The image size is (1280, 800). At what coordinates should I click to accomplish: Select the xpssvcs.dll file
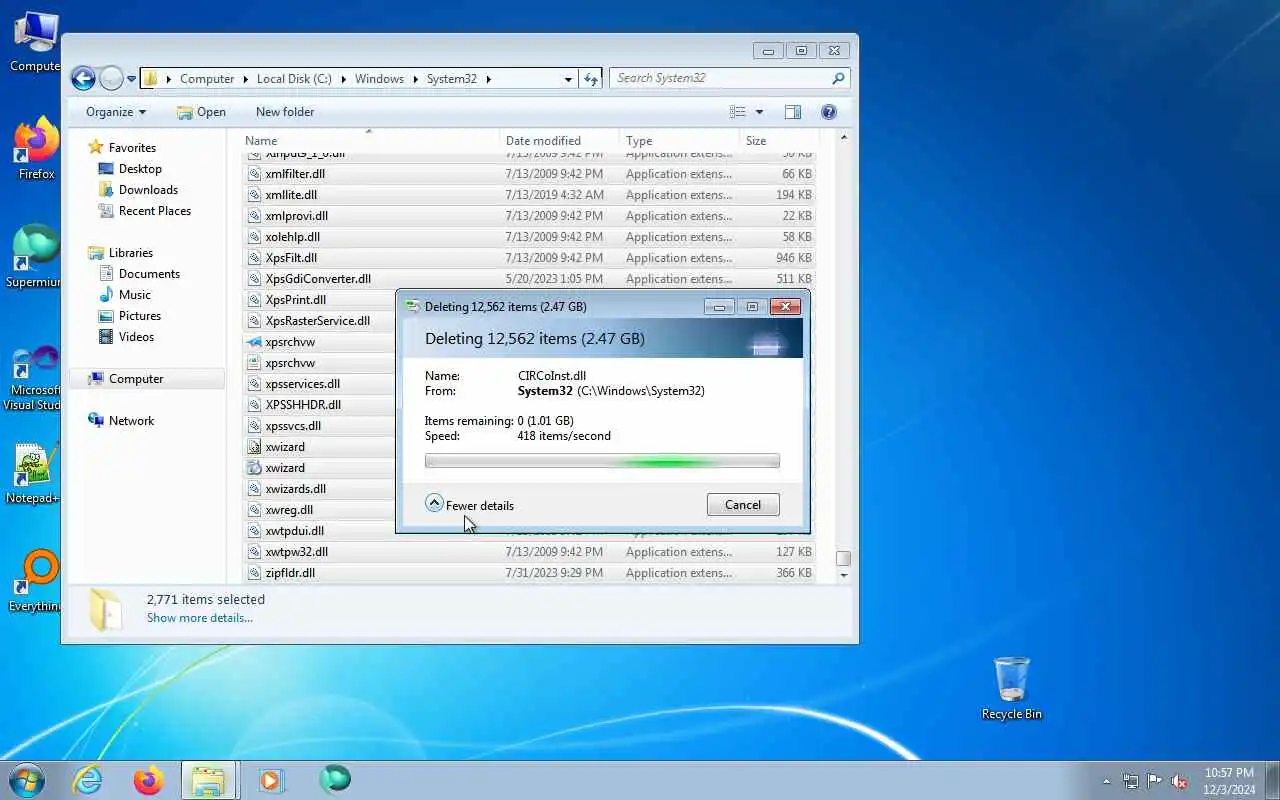point(293,426)
